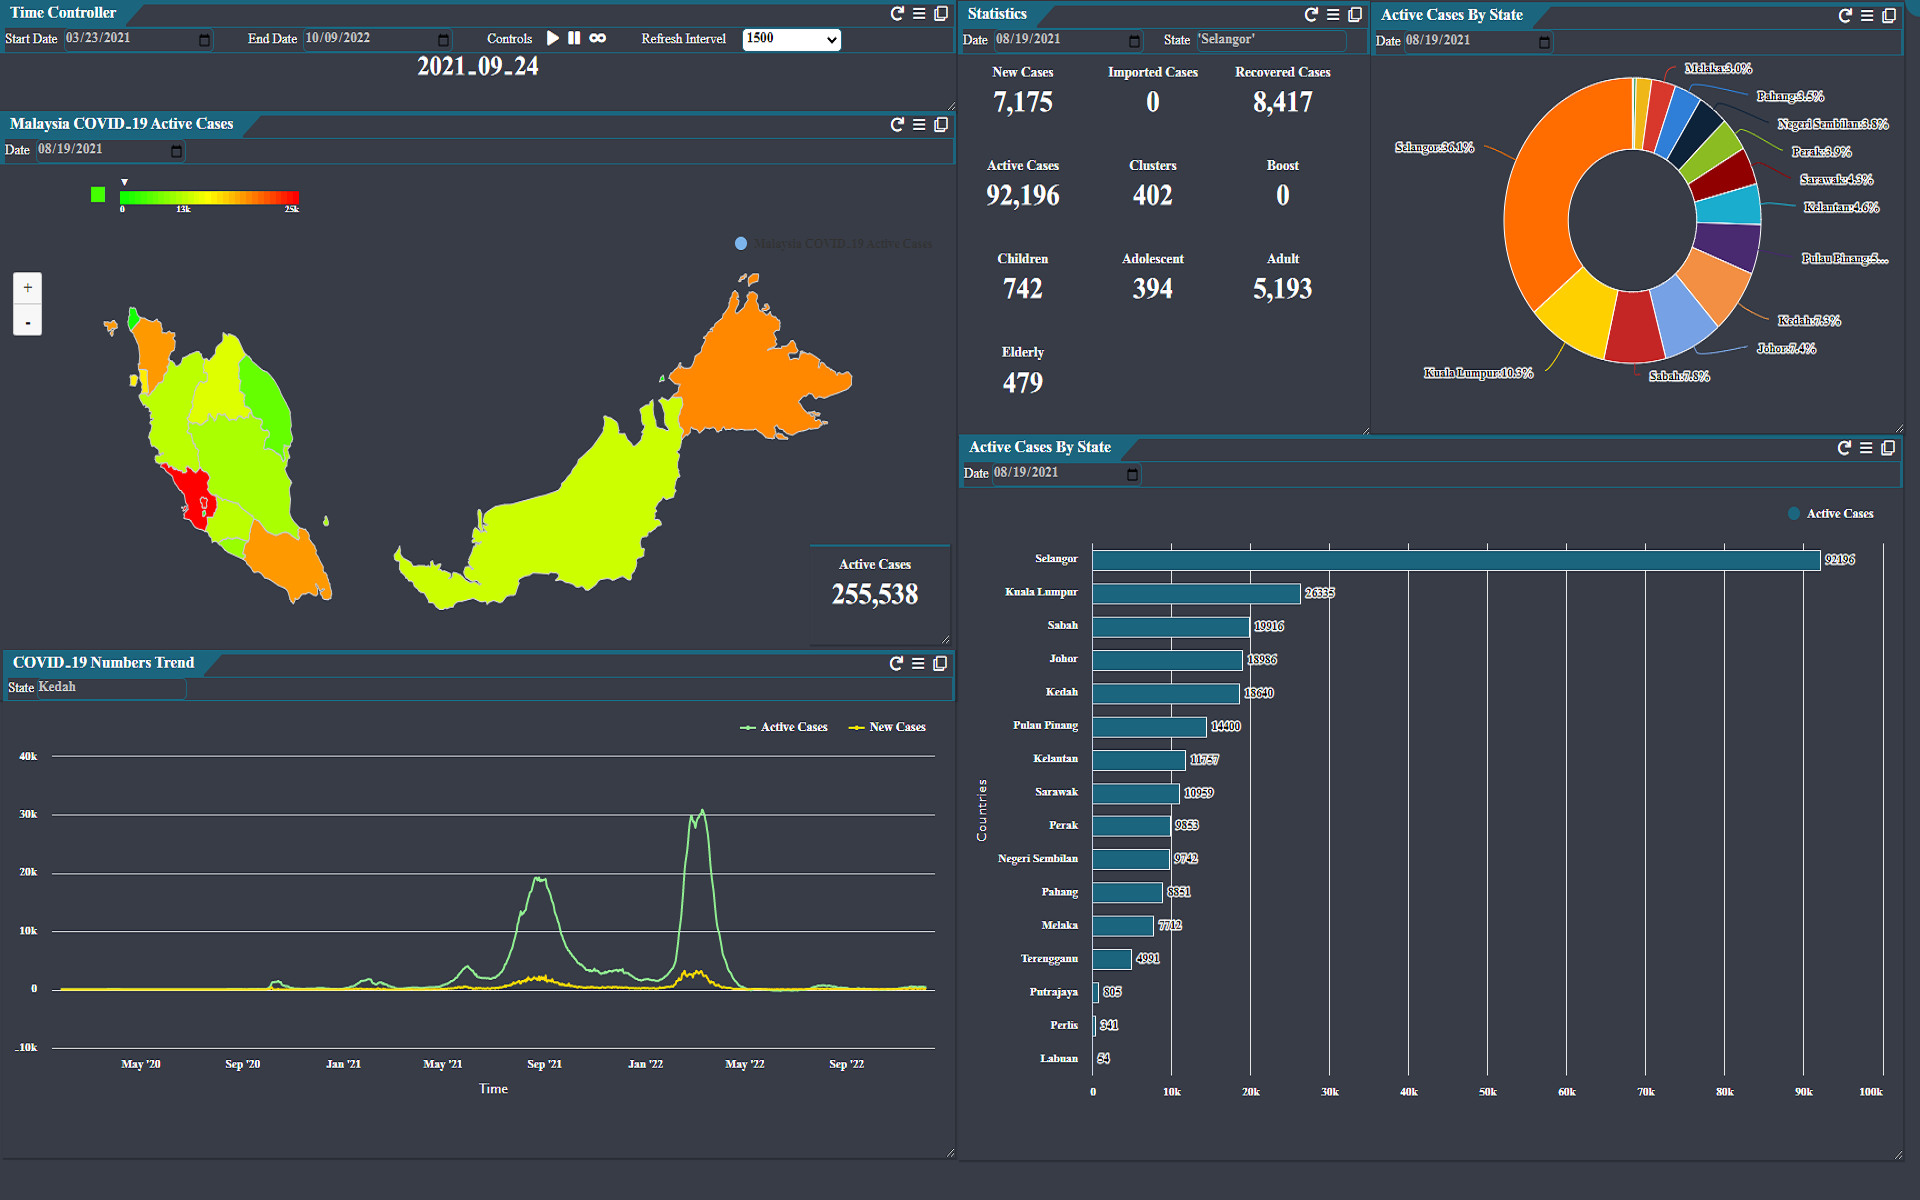Zoom out on the Malaysia map
This screenshot has height=1200, width=1920.
point(28,322)
